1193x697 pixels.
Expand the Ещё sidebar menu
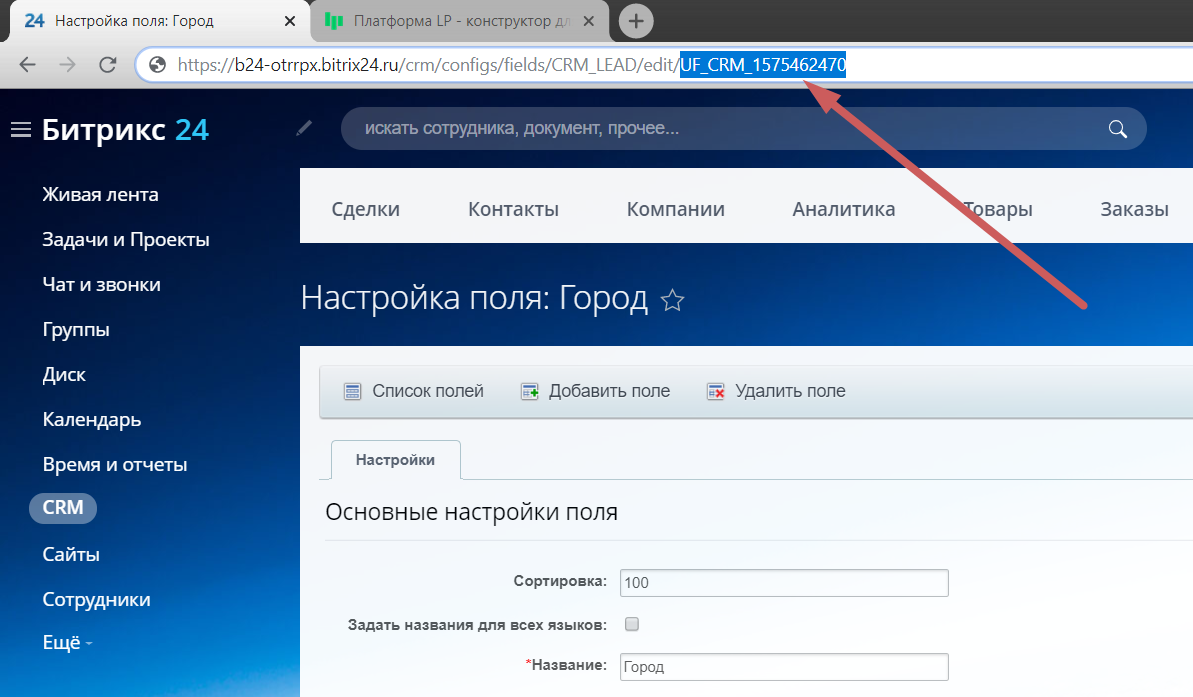click(x=67, y=644)
